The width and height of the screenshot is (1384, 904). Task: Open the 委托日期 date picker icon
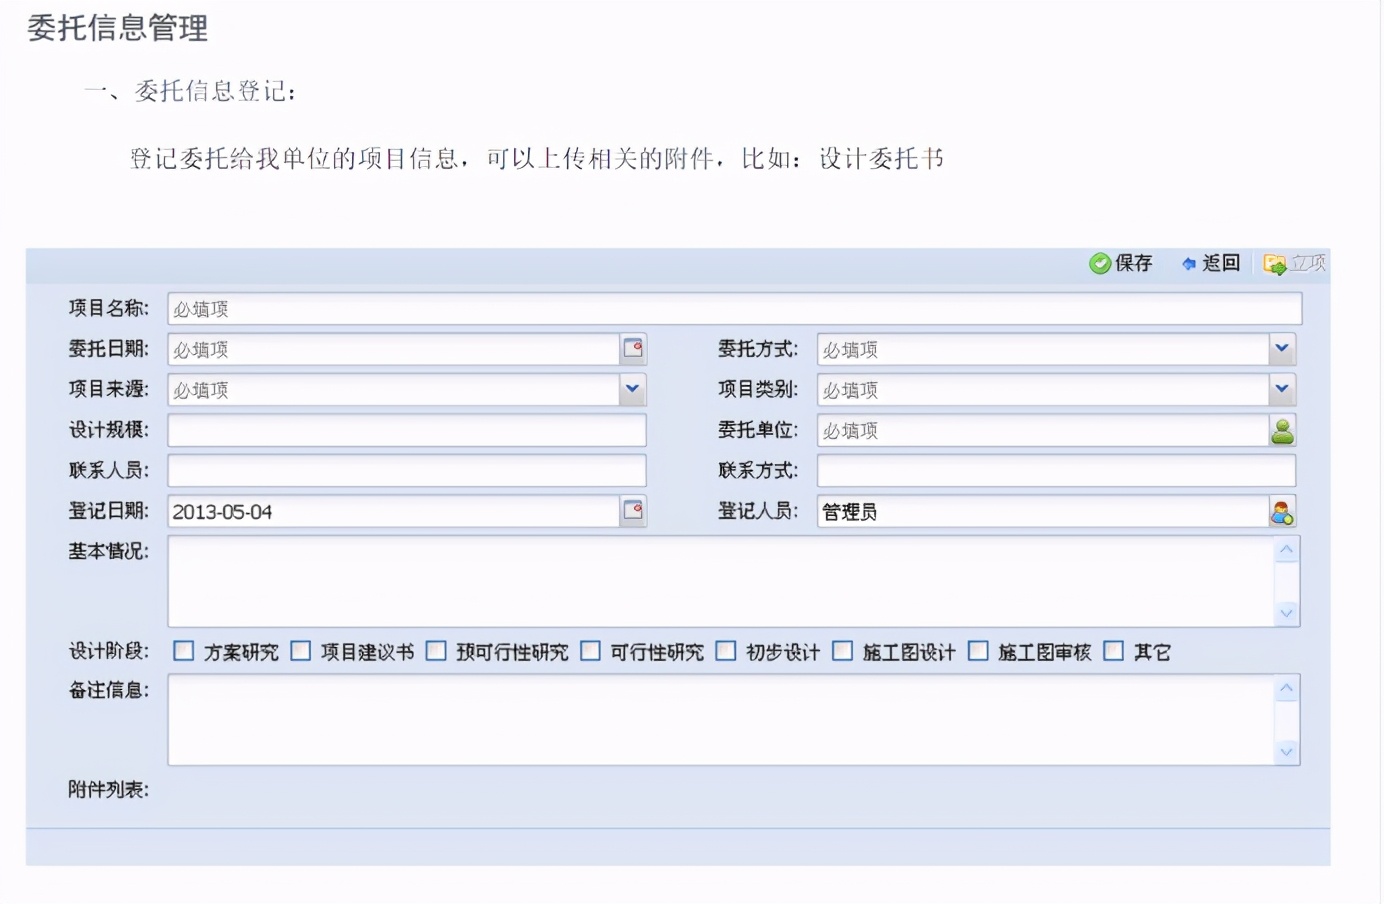[x=633, y=349]
